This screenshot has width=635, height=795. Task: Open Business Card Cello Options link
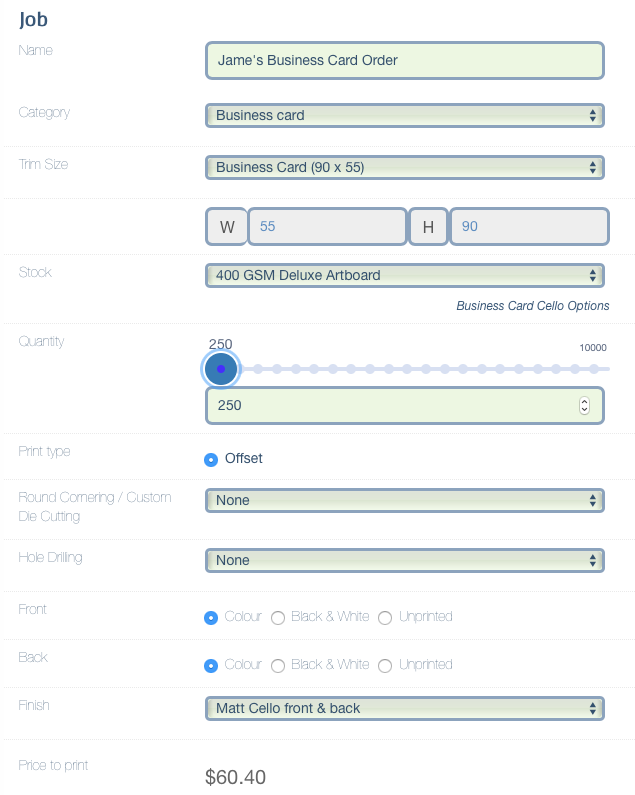(x=532, y=306)
